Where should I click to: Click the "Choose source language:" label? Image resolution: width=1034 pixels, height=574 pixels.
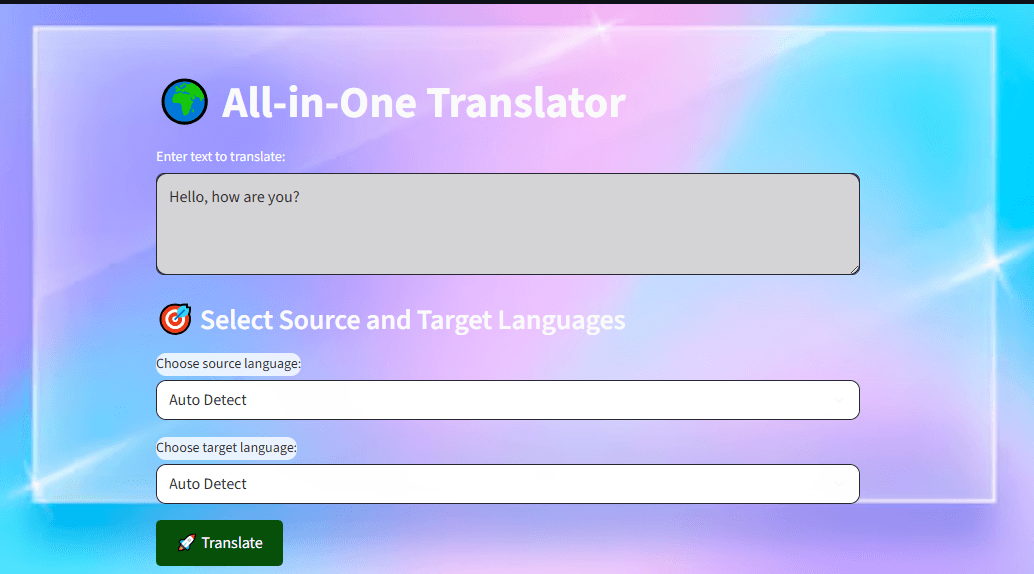tap(228, 364)
